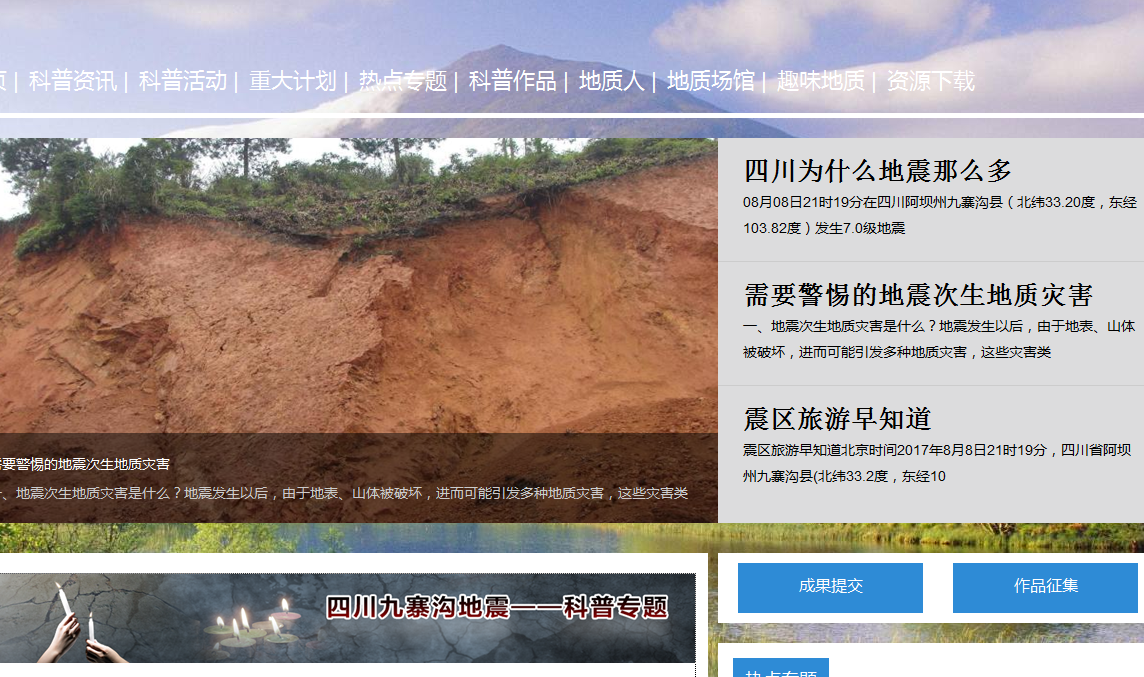Open 热点专题 in the top navigation

pyautogui.click(x=403, y=81)
